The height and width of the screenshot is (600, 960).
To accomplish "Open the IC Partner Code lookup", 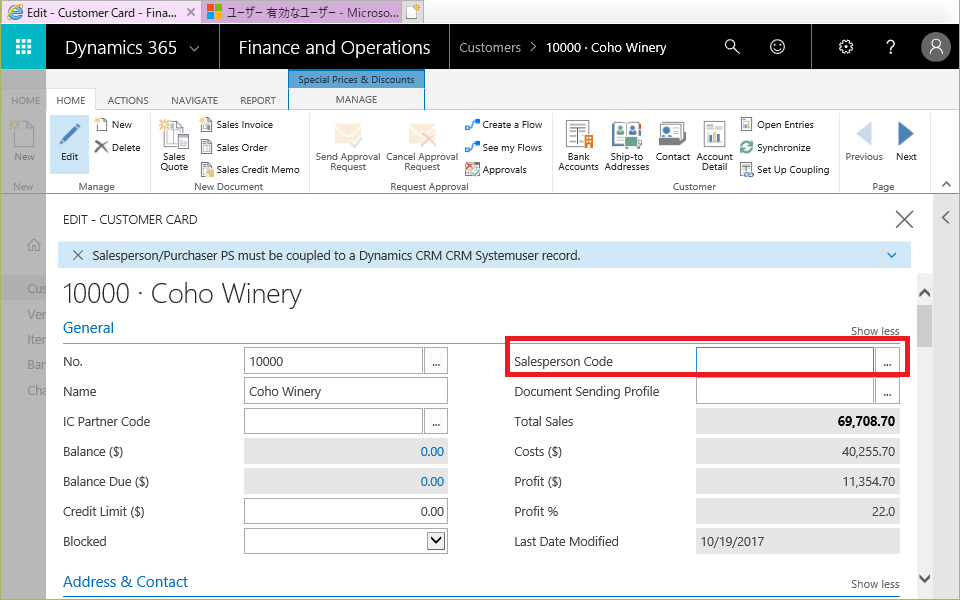I will [436, 421].
